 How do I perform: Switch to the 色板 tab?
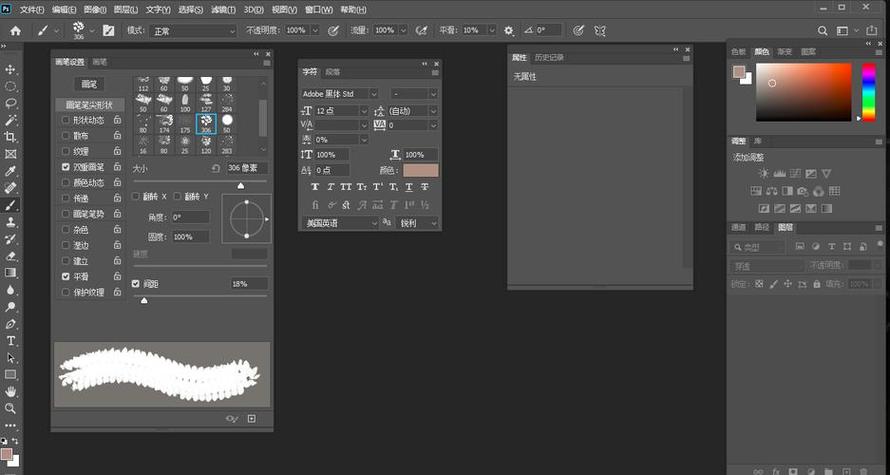coord(738,52)
